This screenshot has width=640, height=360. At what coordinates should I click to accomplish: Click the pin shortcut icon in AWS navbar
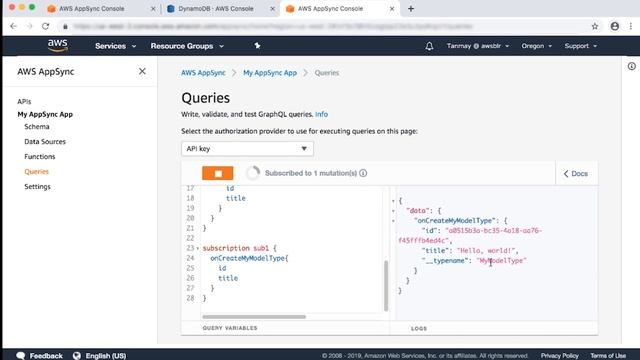click(257, 46)
